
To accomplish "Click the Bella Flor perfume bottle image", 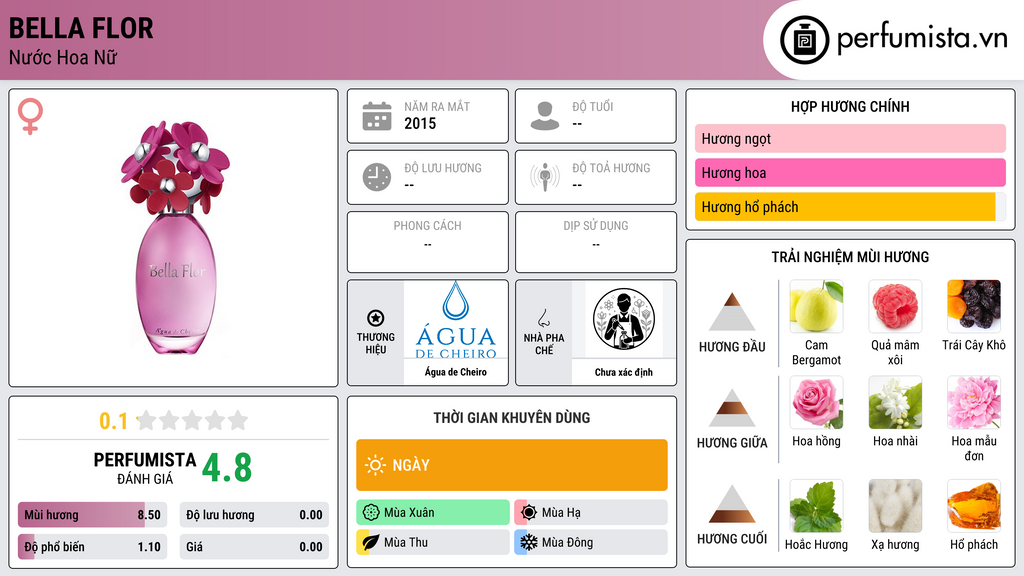I will 175,238.
